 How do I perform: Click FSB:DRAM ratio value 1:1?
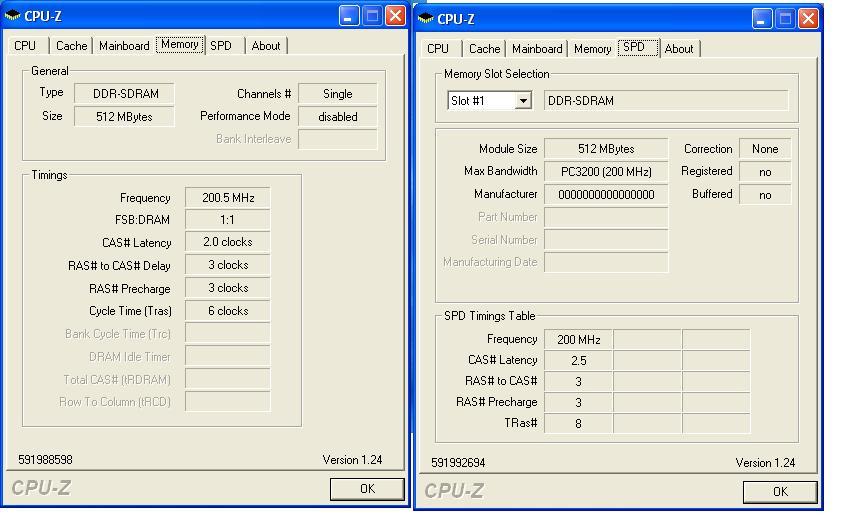228,220
